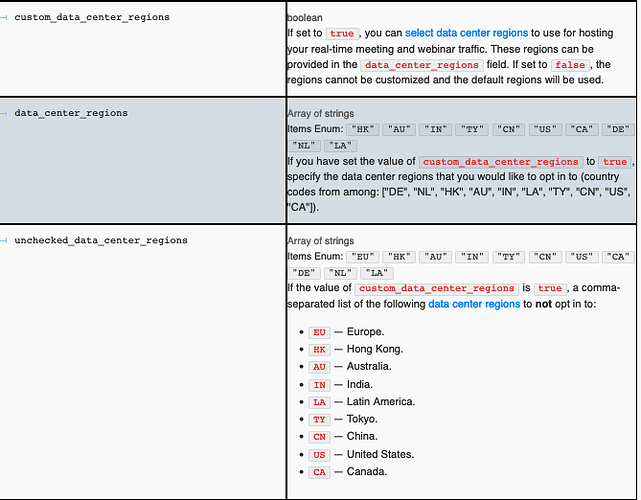Click "NL" enum in data_center_regions row

point(304,146)
